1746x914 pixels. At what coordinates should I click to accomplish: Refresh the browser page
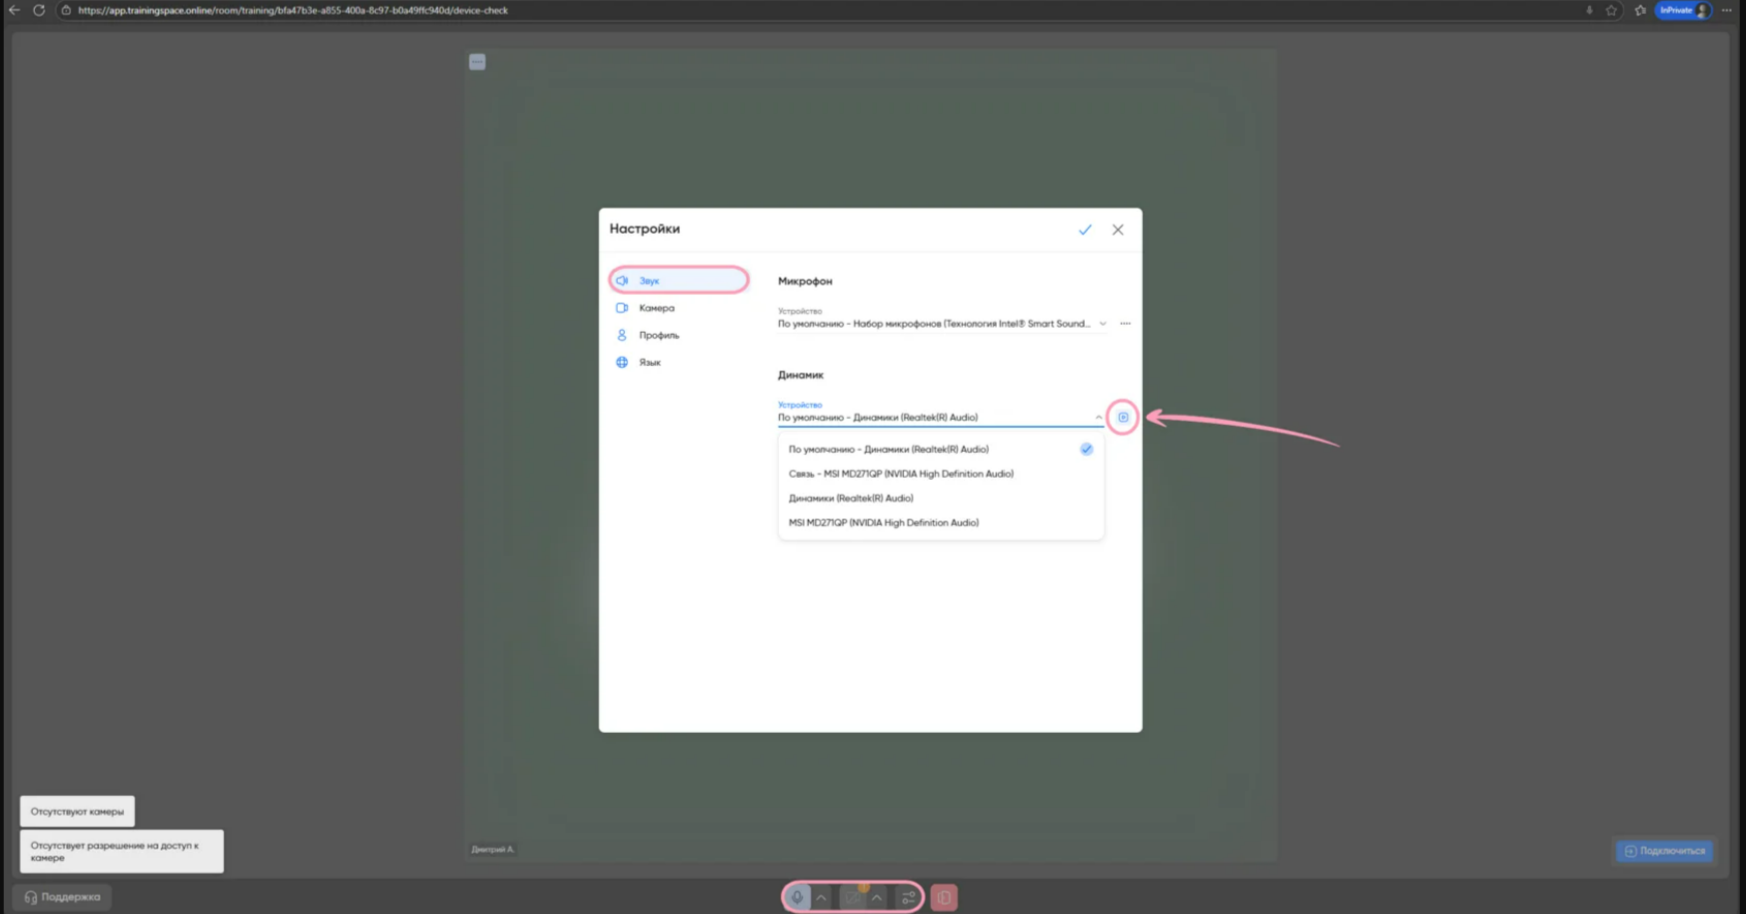pyautogui.click(x=39, y=10)
